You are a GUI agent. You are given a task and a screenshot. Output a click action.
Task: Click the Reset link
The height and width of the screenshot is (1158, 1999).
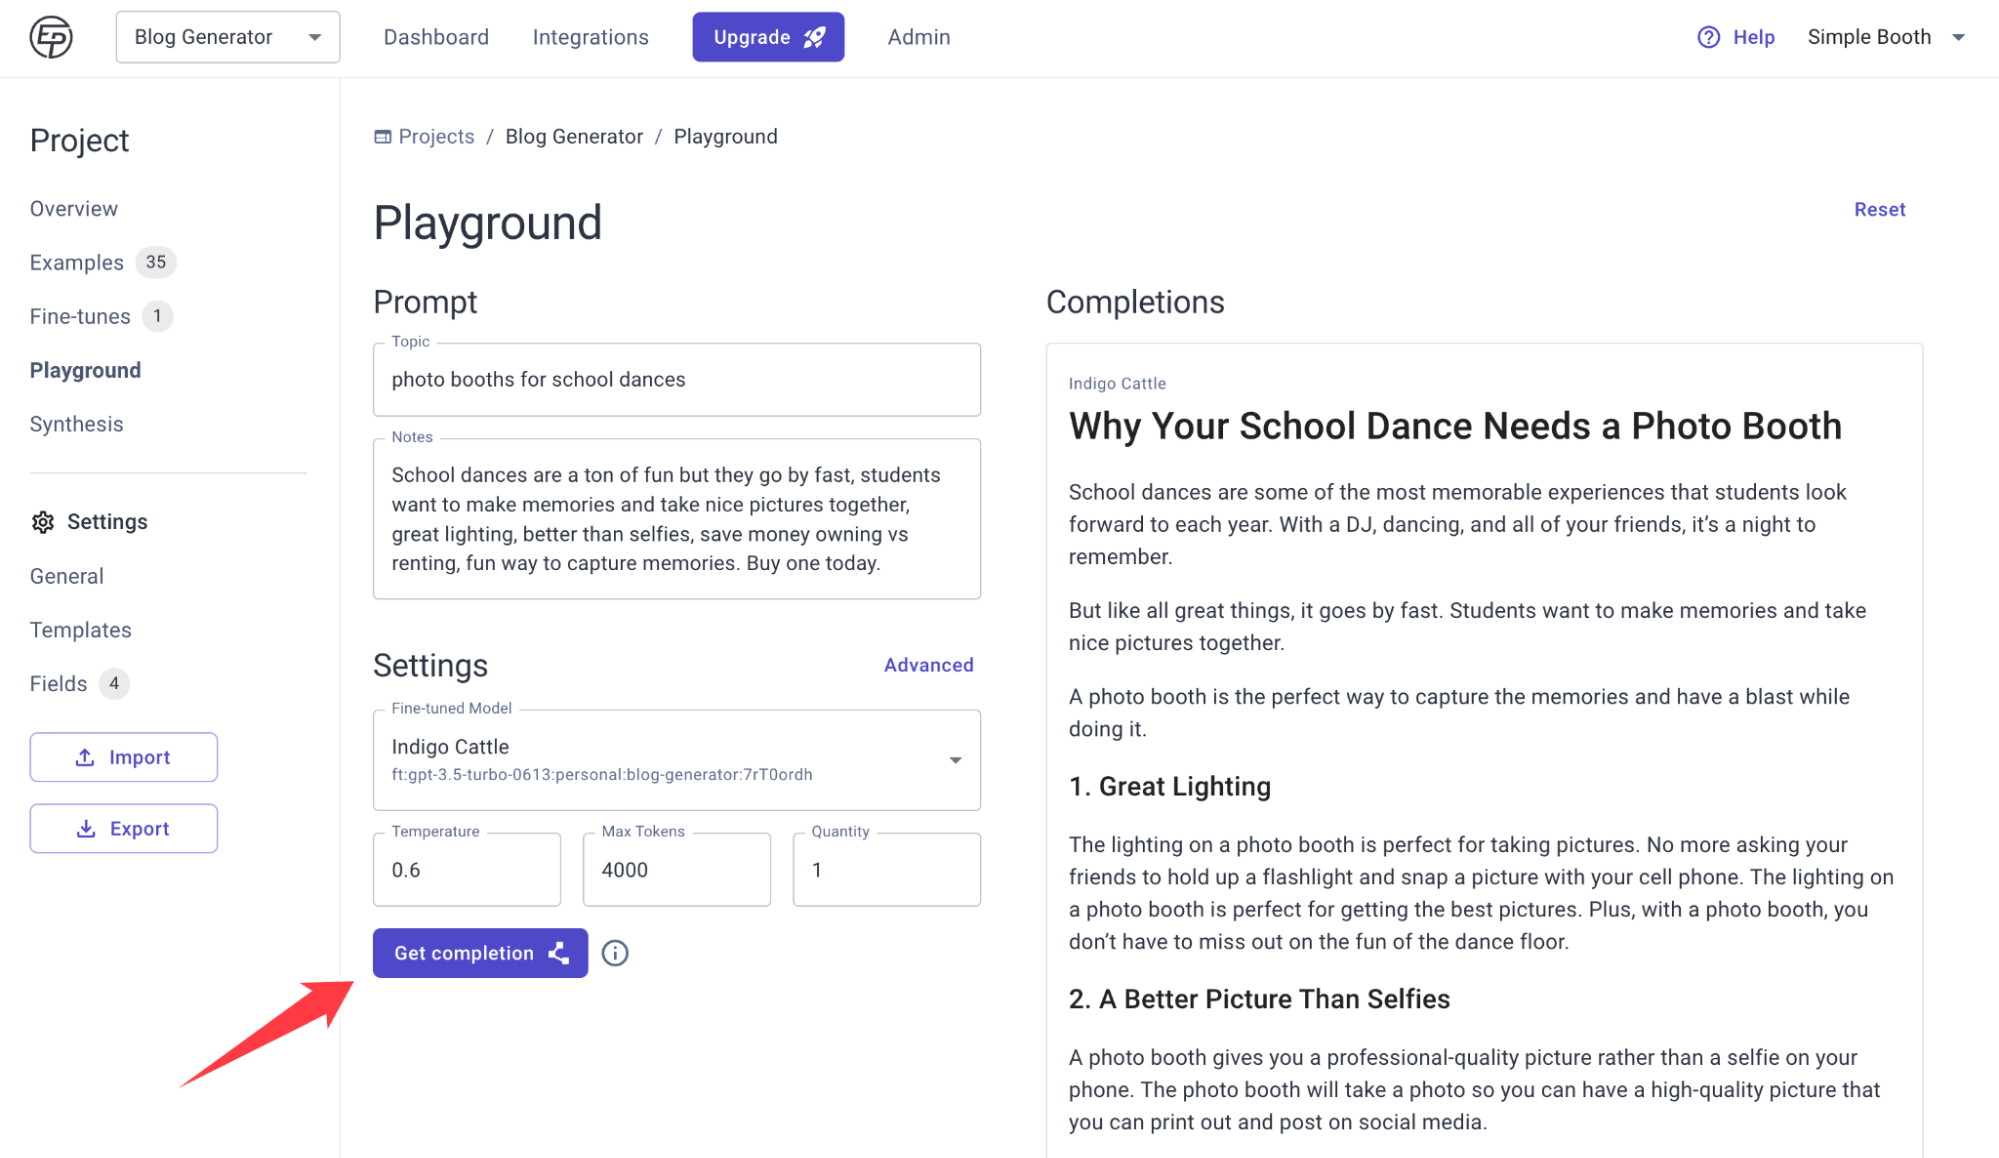click(1879, 209)
